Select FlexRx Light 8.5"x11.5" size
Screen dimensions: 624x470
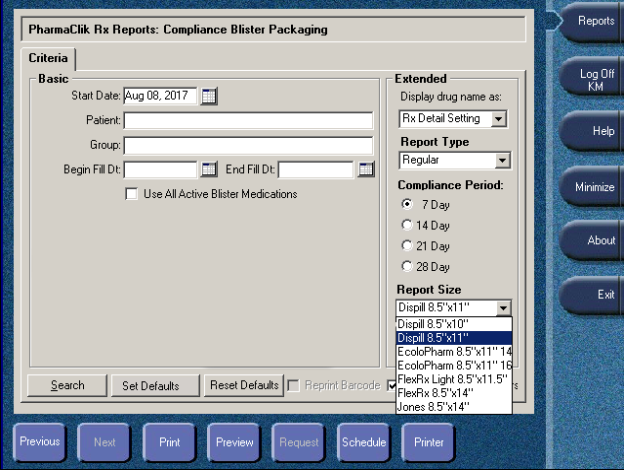[454, 379]
